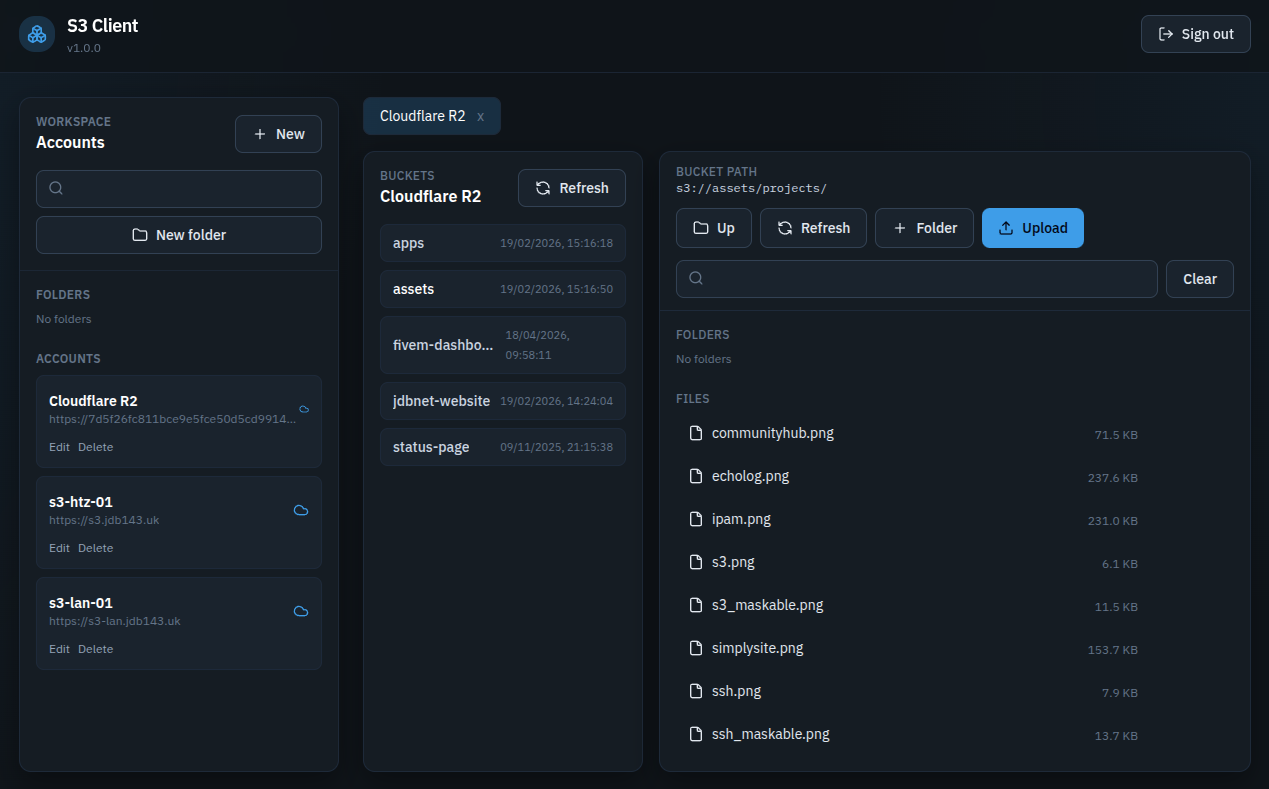
Task: Focus the bucket files search field
Action: (917, 279)
